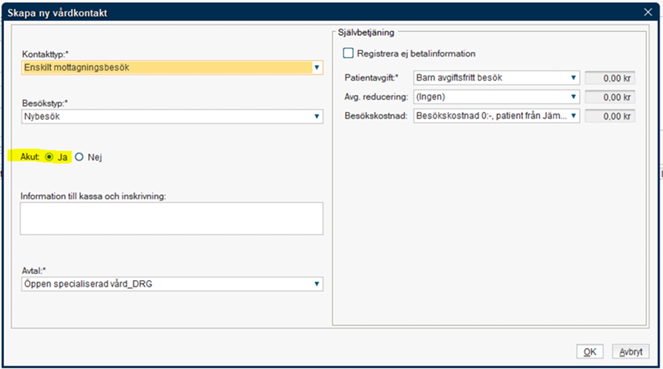Cancel with the Avbryt button
Viewport: 663px width, 369px height.
pyautogui.click(x=631, y=352)
